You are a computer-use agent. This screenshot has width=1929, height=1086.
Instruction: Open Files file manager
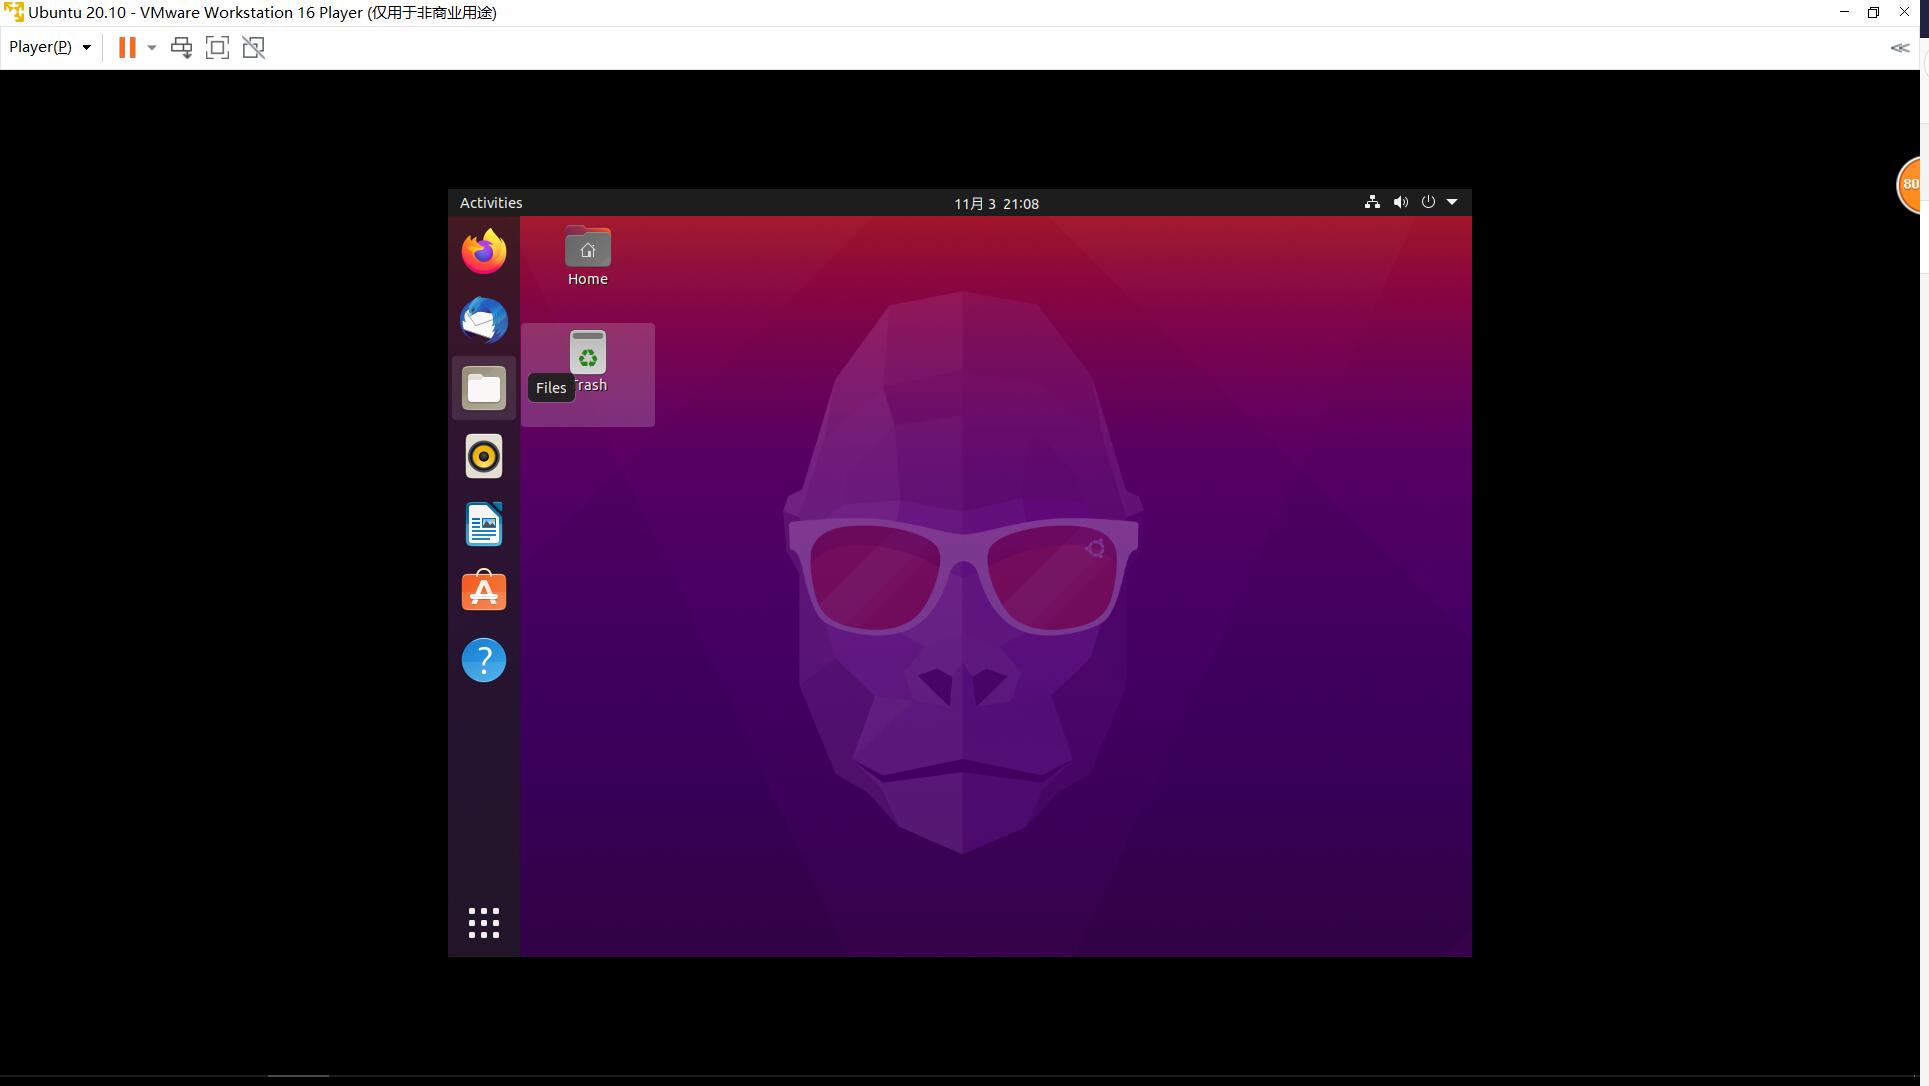click(x=482, y=387)
